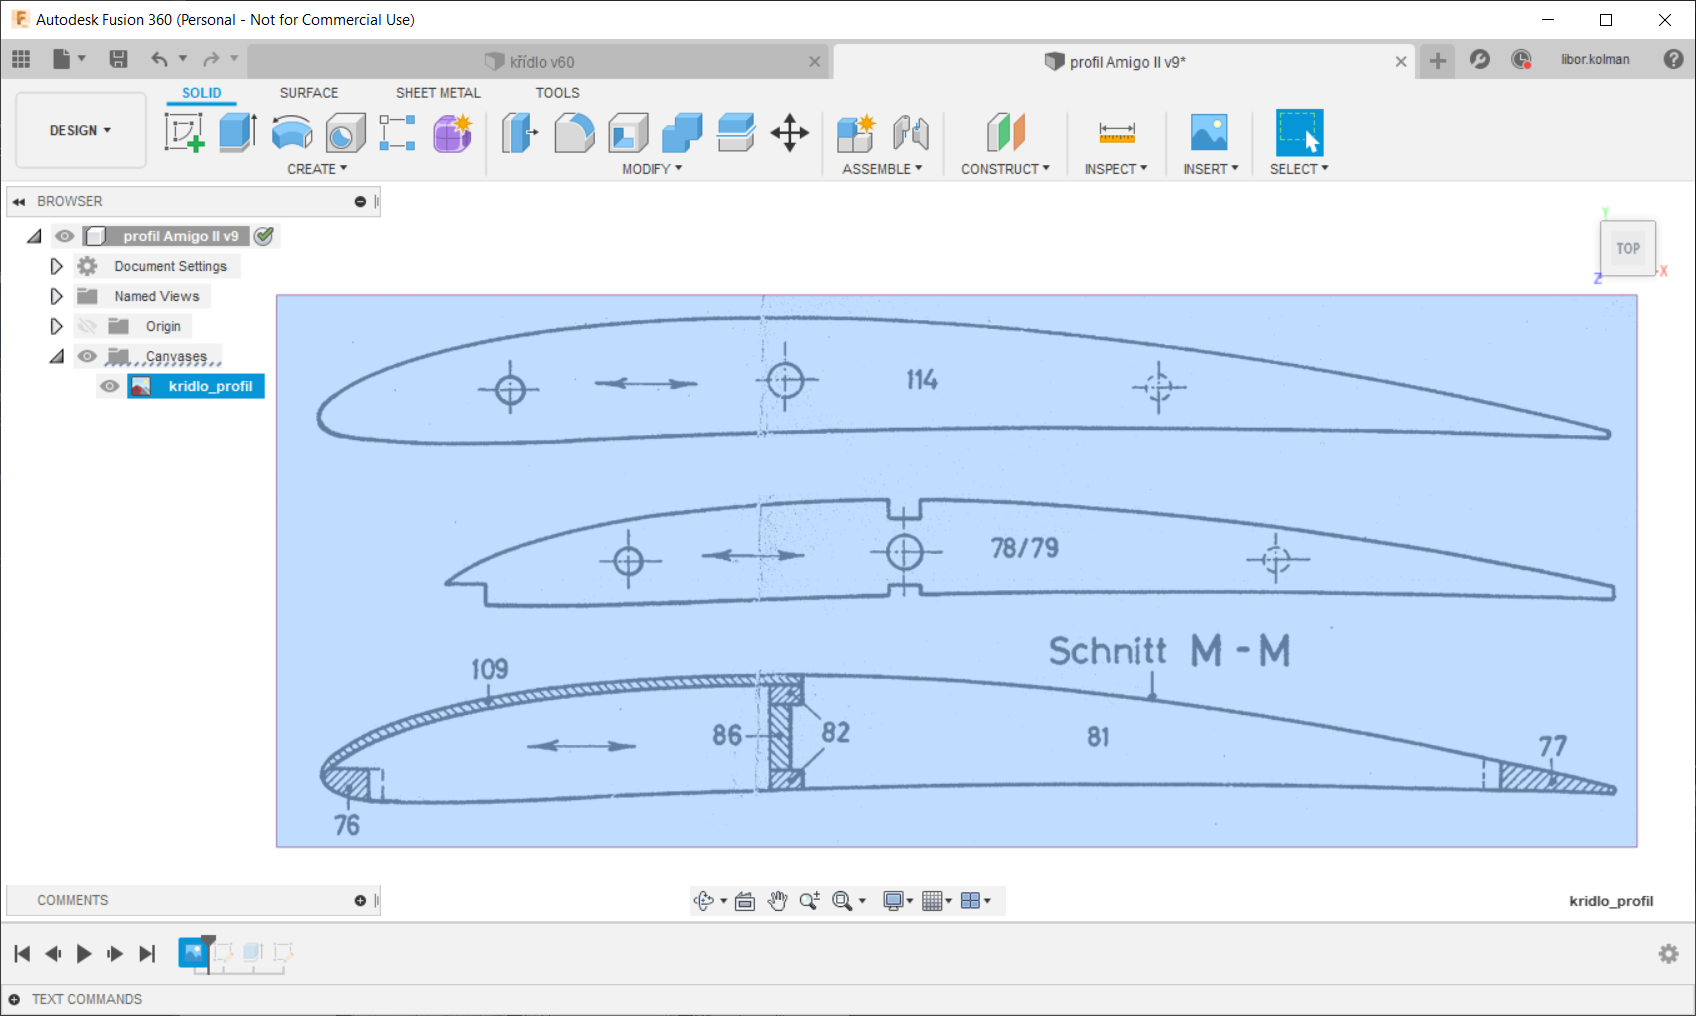The width and height of the screenshot is (1696, 1016).
Task: Click the Measure tool under Inspect
Action: tap(1116, 132)
